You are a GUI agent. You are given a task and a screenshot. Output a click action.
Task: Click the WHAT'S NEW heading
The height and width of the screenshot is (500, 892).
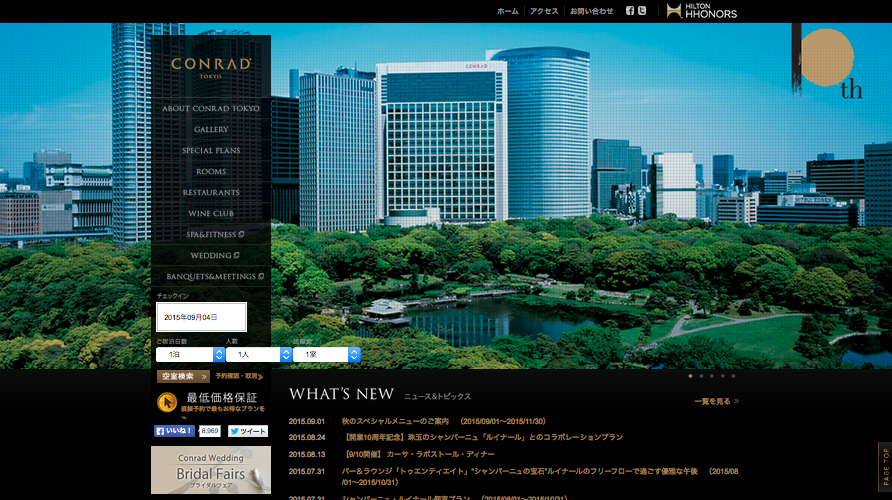(x=341, y=394)
